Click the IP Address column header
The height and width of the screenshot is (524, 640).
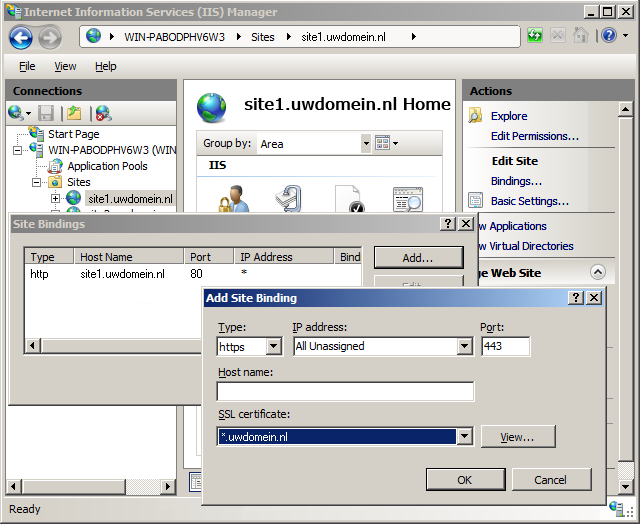(284, 257)
